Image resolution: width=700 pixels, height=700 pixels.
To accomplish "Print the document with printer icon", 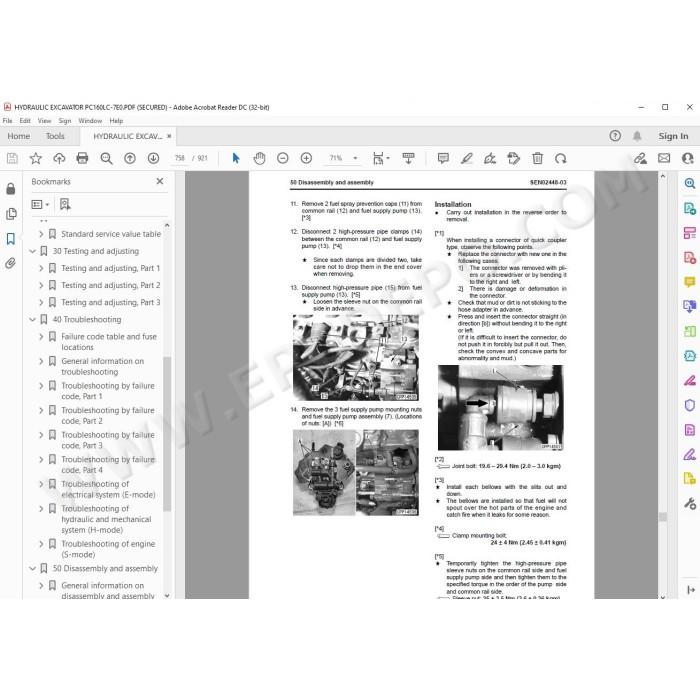I will tap(82, 158).
